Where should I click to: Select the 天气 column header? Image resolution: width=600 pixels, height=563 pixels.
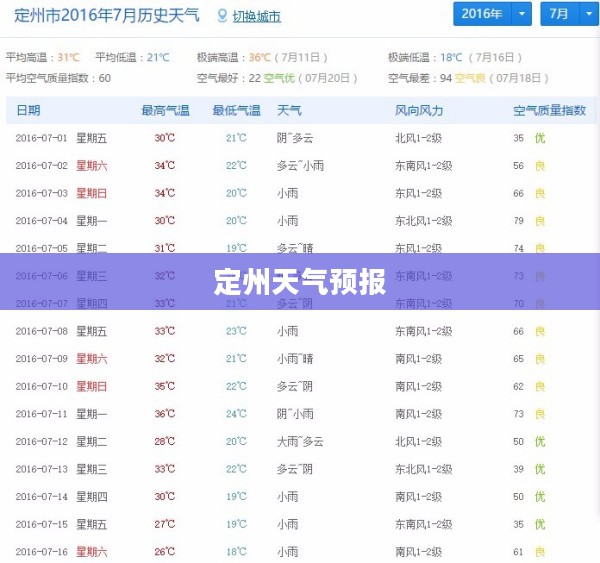(289, 110)
